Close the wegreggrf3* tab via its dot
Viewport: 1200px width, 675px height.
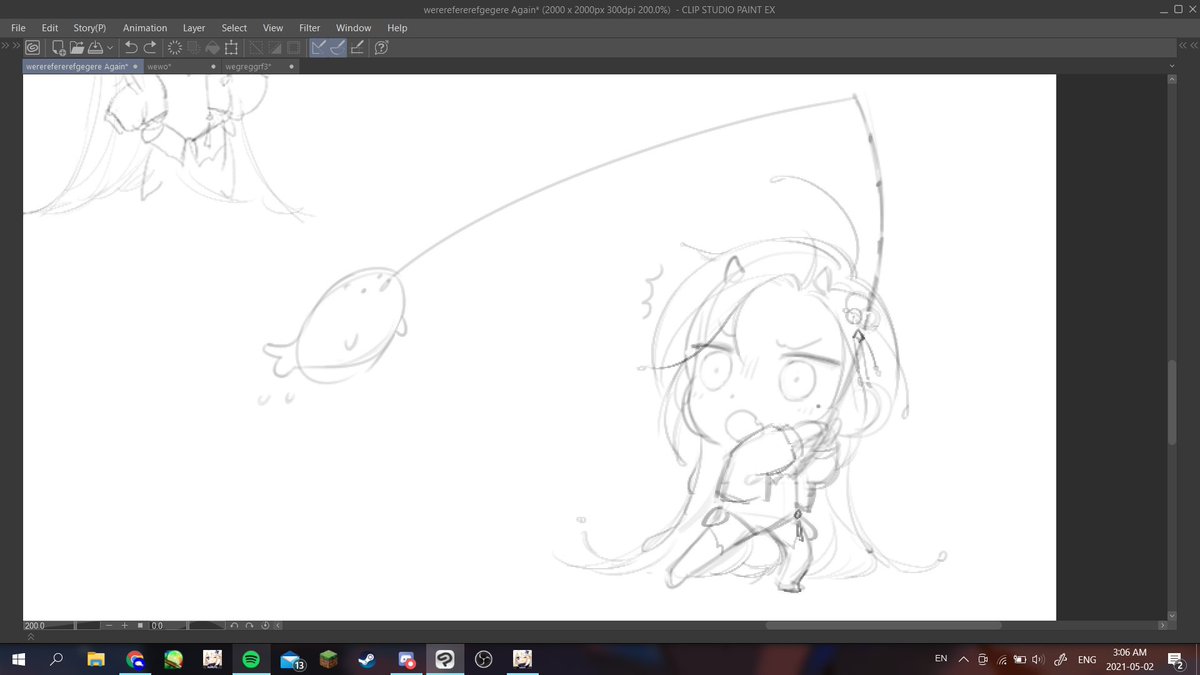(x=291, y=67)
